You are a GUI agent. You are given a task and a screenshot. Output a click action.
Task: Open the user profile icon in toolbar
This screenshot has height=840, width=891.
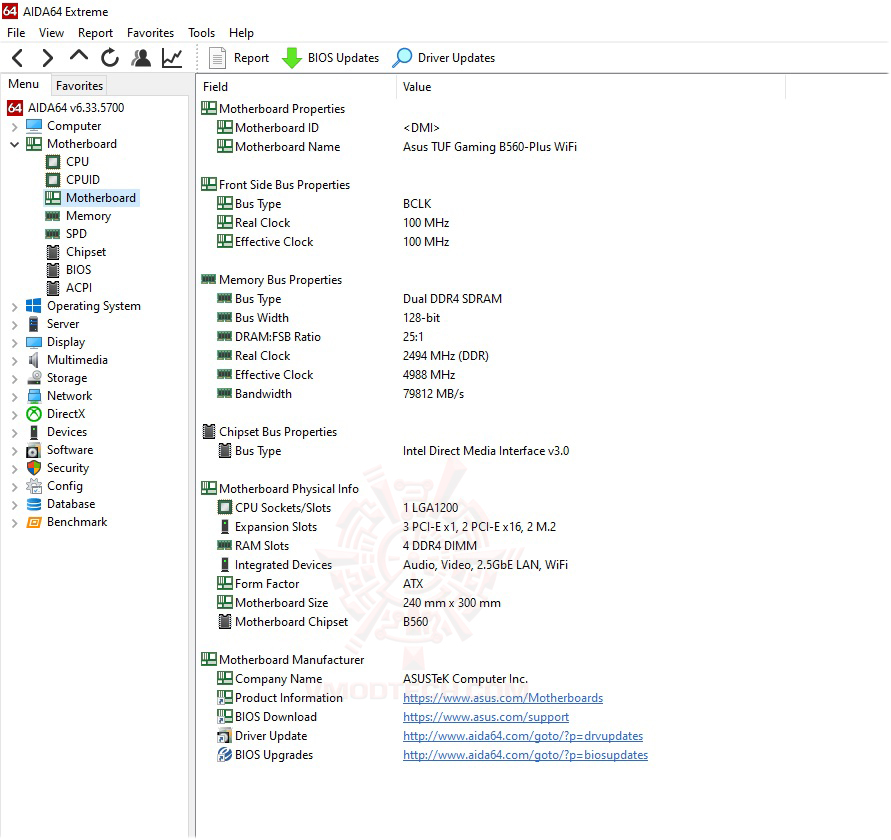click(x=141, y=58)
